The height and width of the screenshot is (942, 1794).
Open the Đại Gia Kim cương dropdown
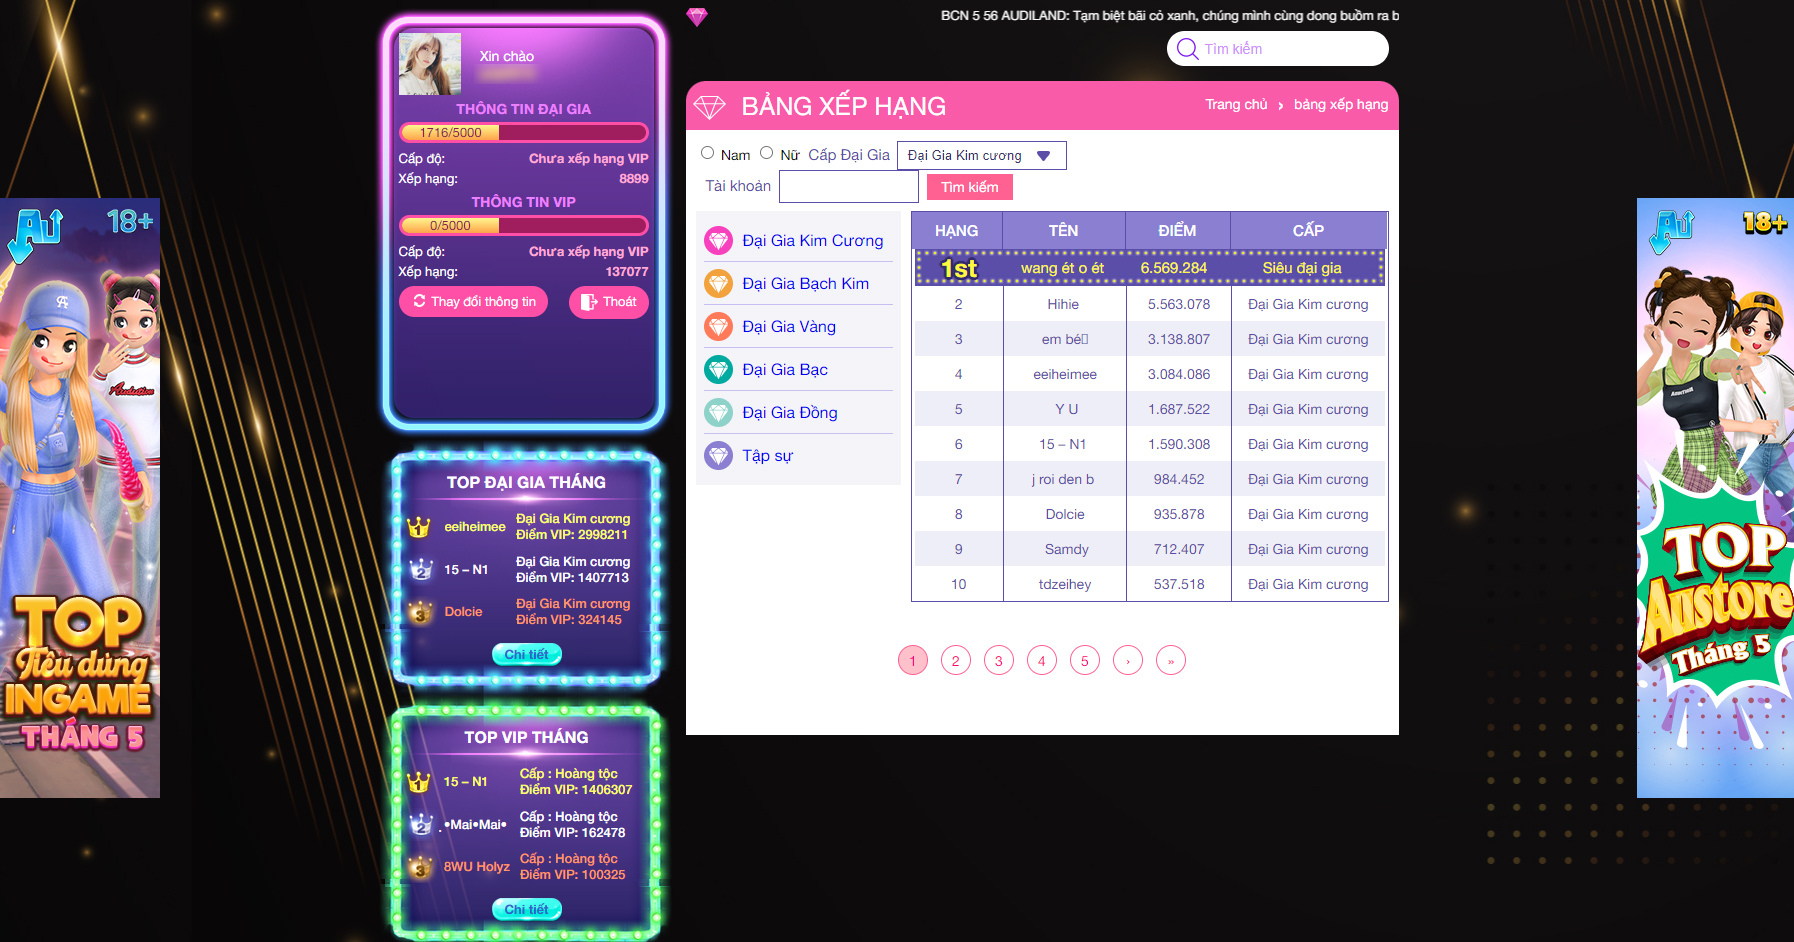[982, 156]
